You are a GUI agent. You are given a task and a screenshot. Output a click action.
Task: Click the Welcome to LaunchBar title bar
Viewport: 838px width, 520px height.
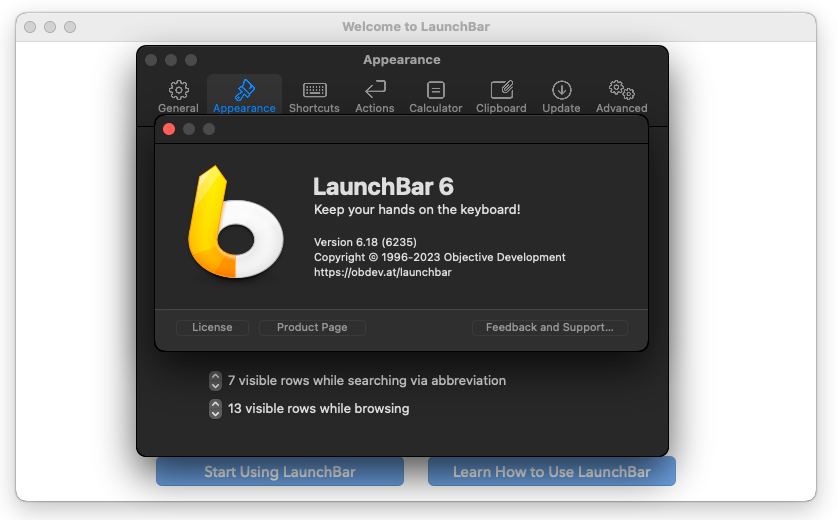[416, 27]
